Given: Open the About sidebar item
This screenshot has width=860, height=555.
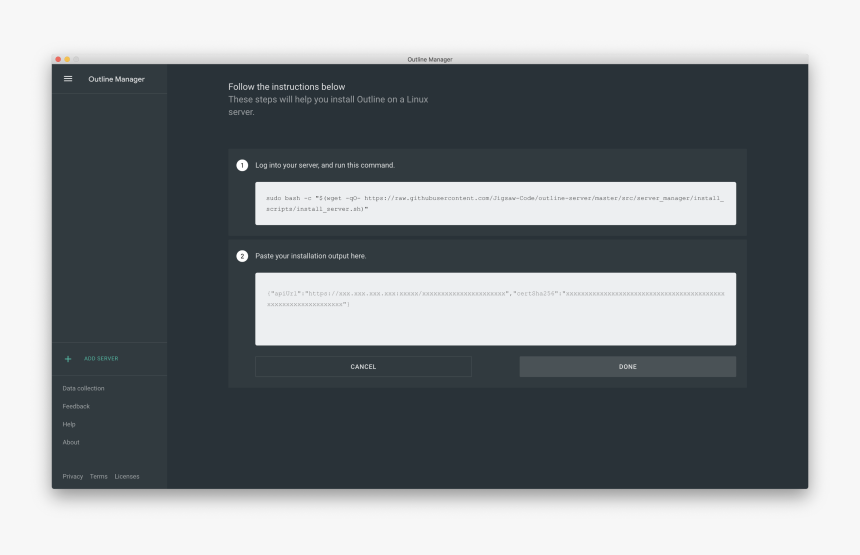Looking at the screenshot, I should pyautogui.click(x=71, y=443).
